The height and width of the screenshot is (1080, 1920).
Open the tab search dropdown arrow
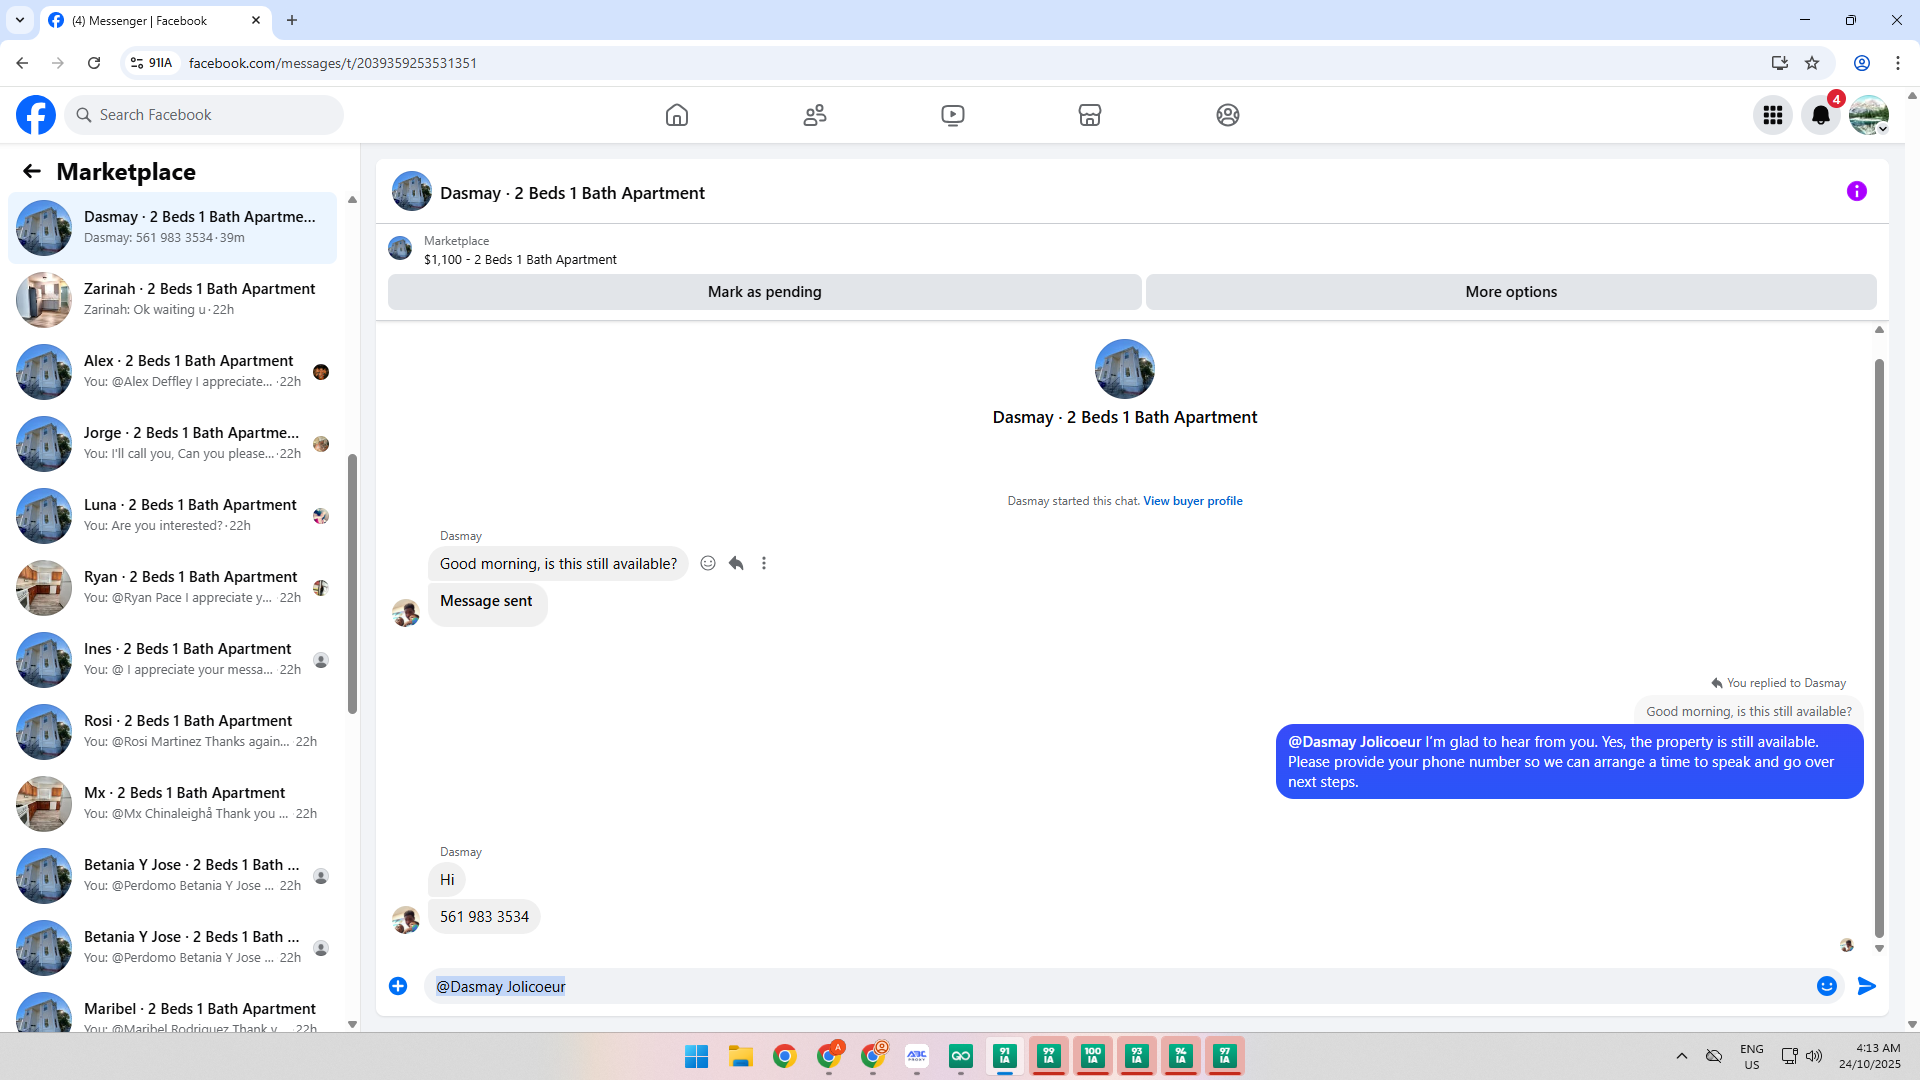pos(20,20)
